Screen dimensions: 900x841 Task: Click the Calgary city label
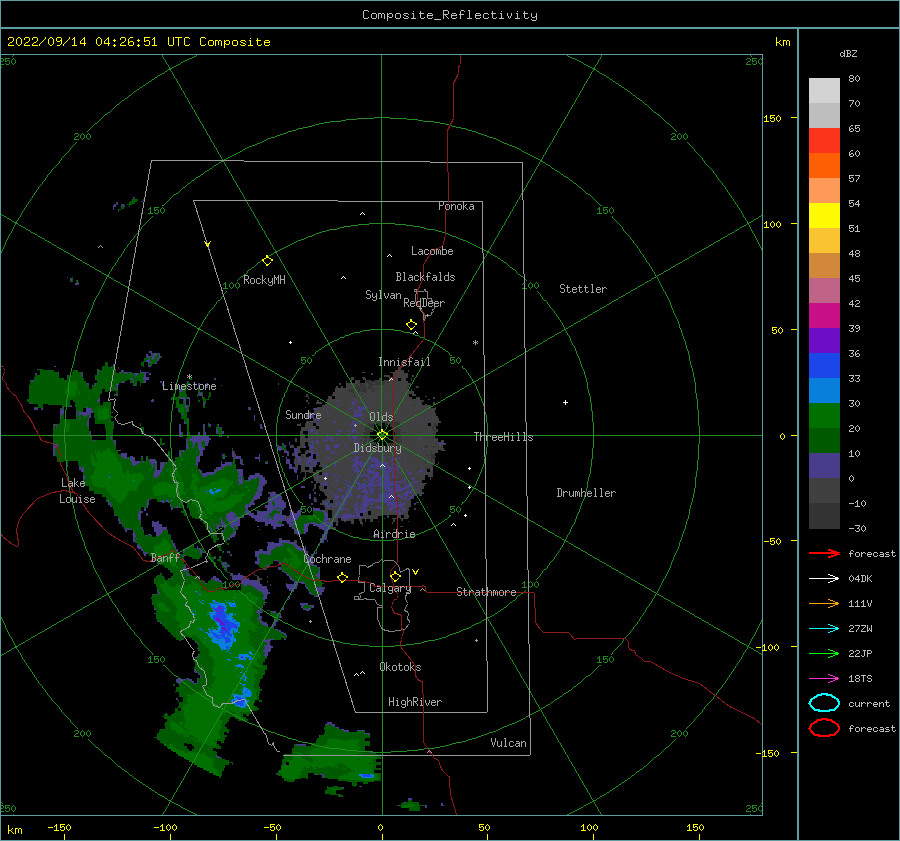click(390, 588)
